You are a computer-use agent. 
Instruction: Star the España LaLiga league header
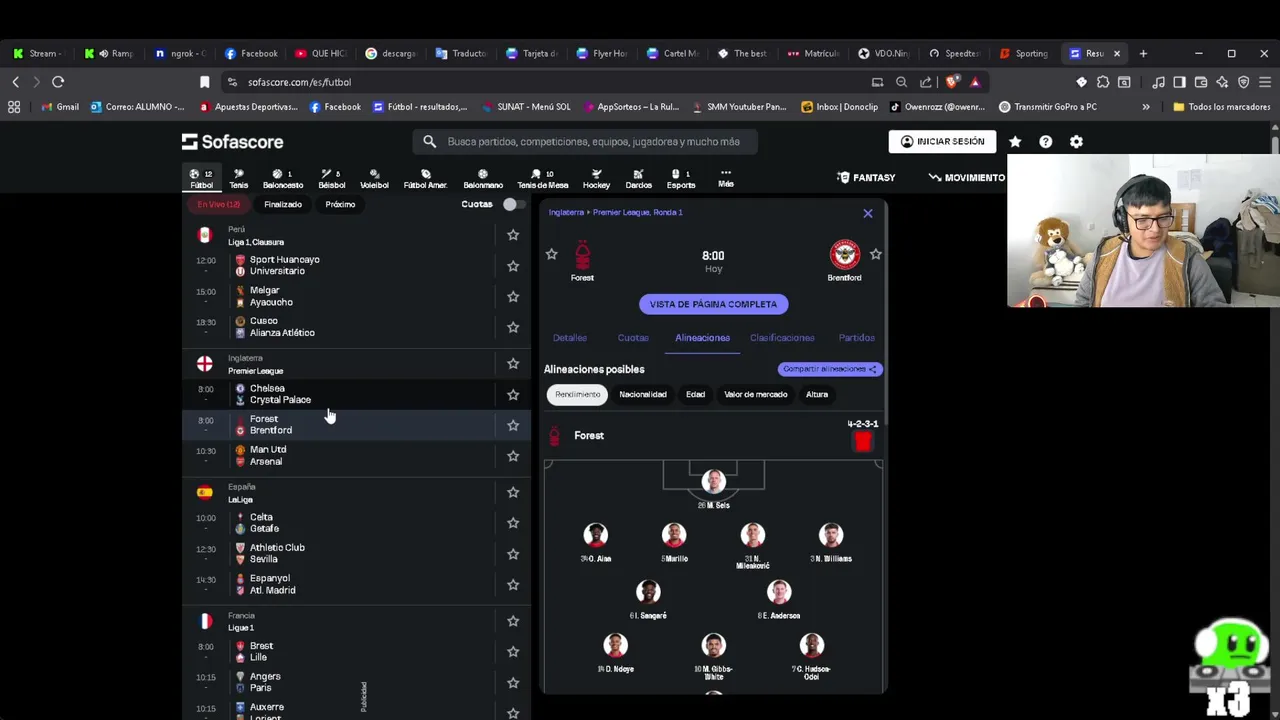point(513,492)
